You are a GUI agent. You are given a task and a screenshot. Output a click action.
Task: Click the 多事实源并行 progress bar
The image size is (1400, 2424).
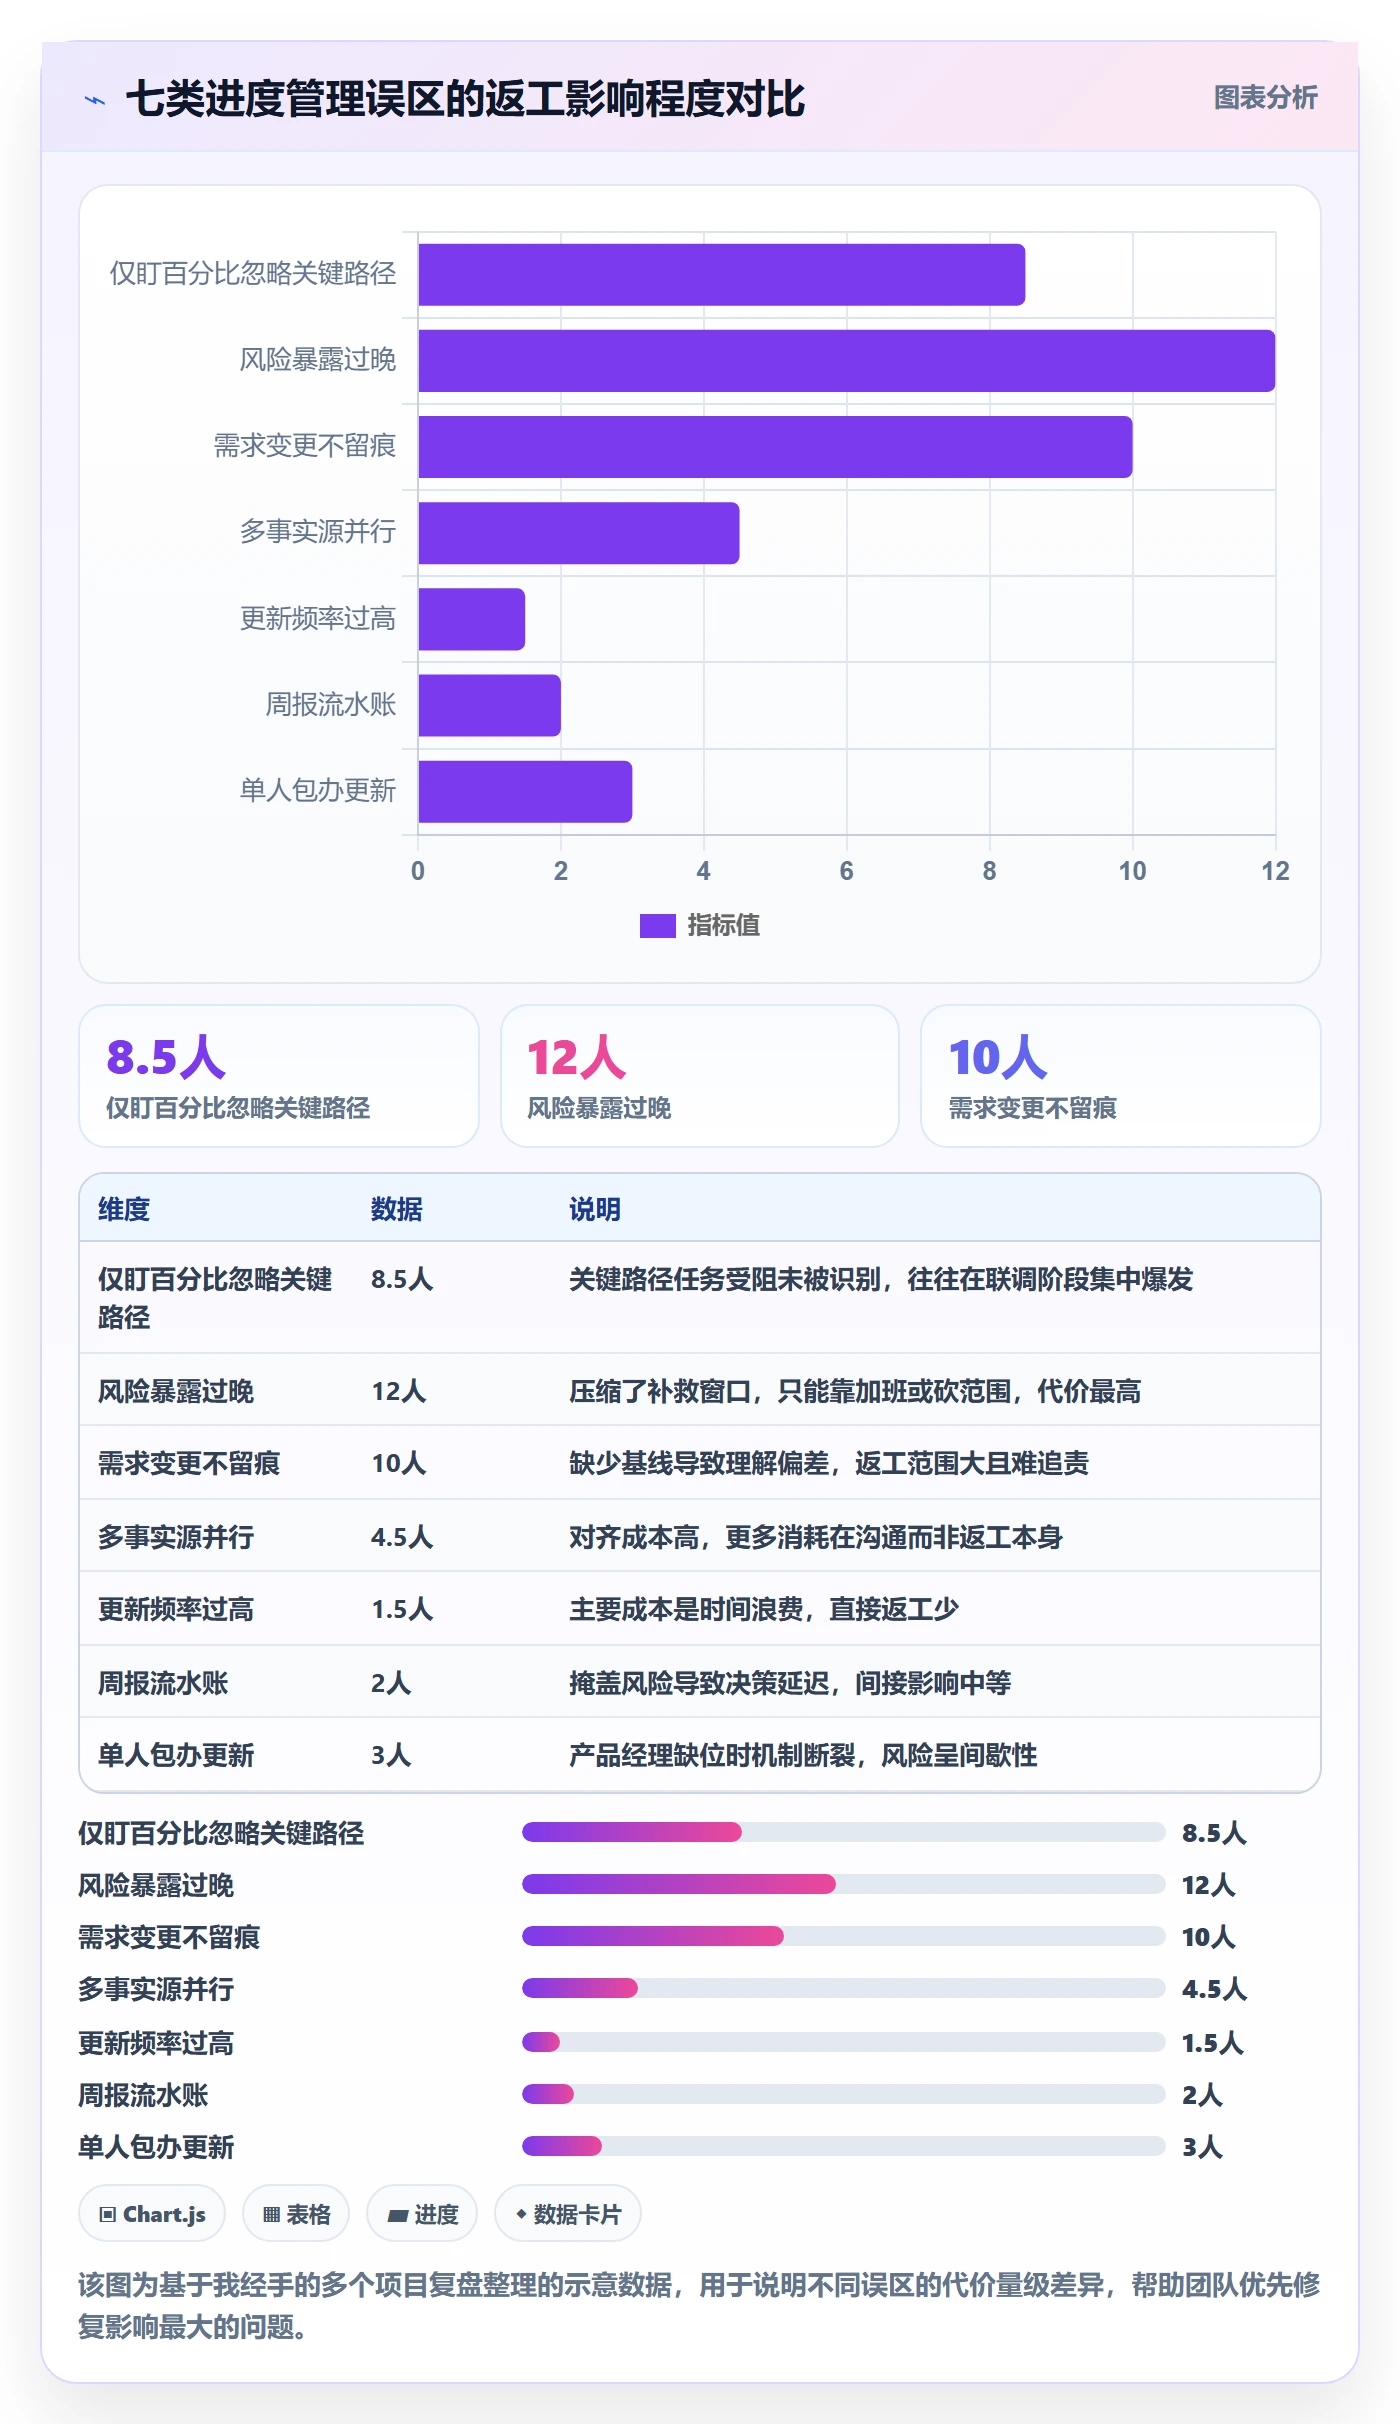point(843,1988)
